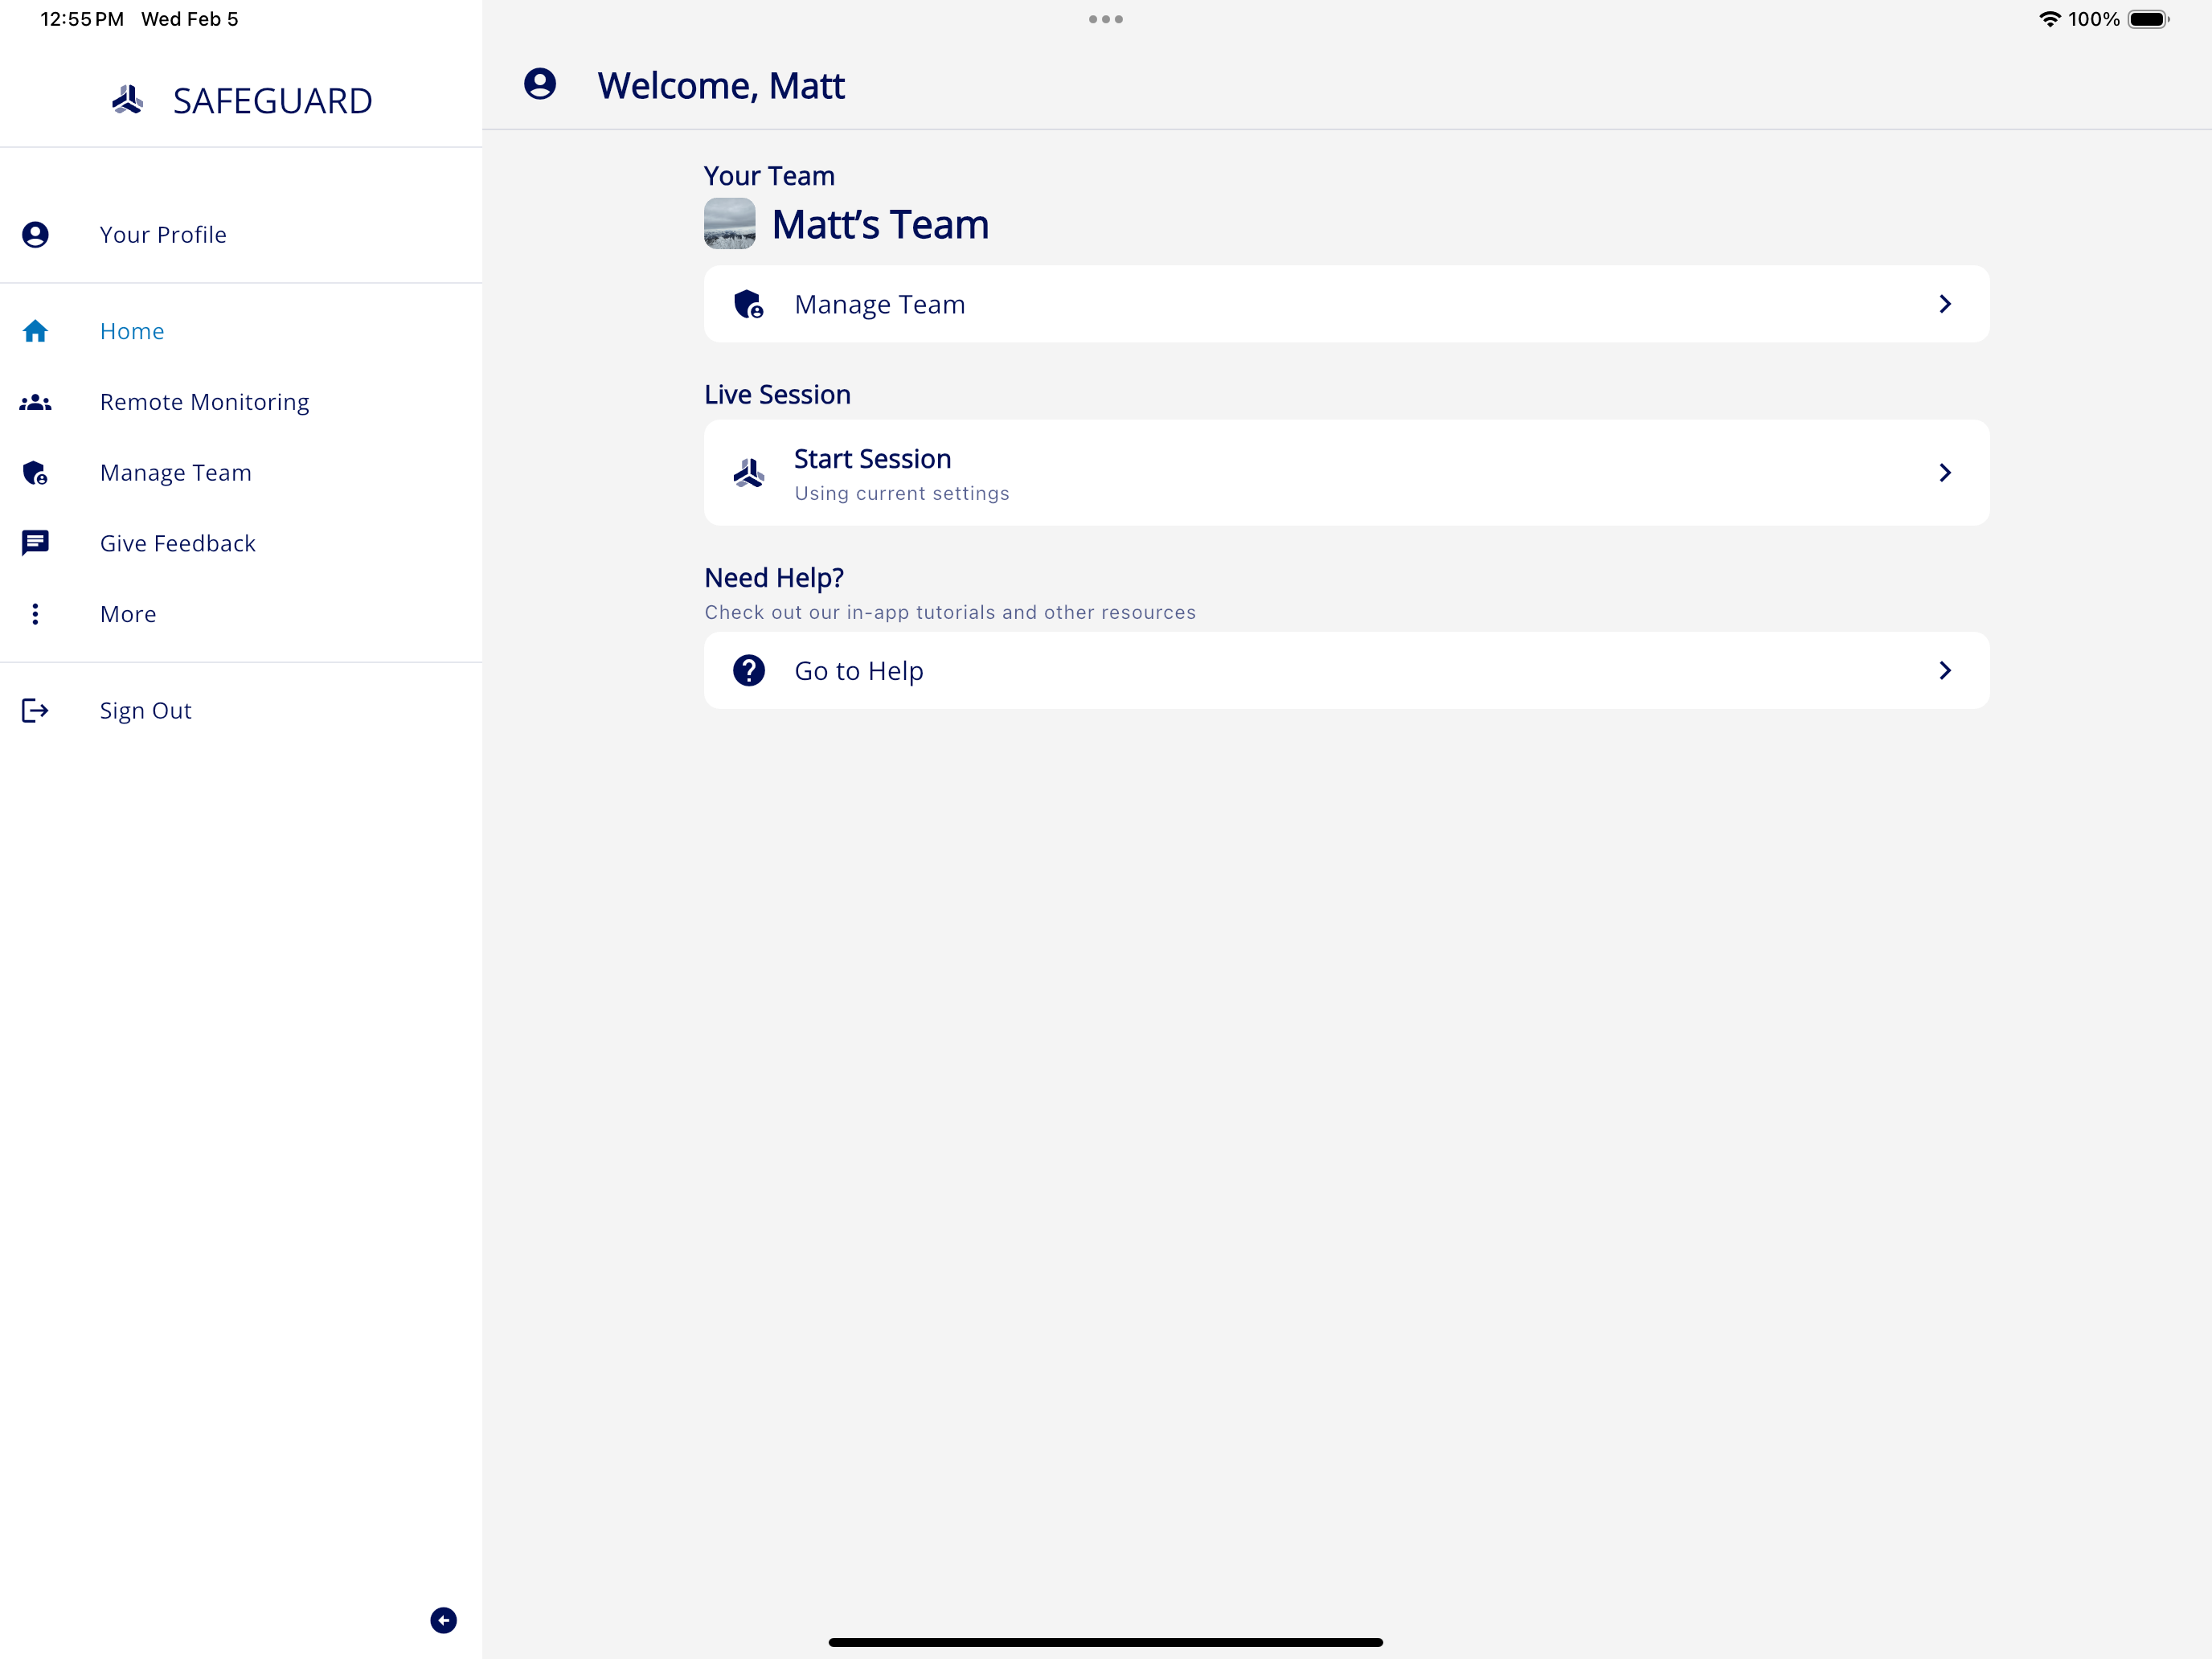This screenshot has height=1659, width=2212.
Task: Click the 'Need Help?' section heading
Action: (x=774, y=578)
